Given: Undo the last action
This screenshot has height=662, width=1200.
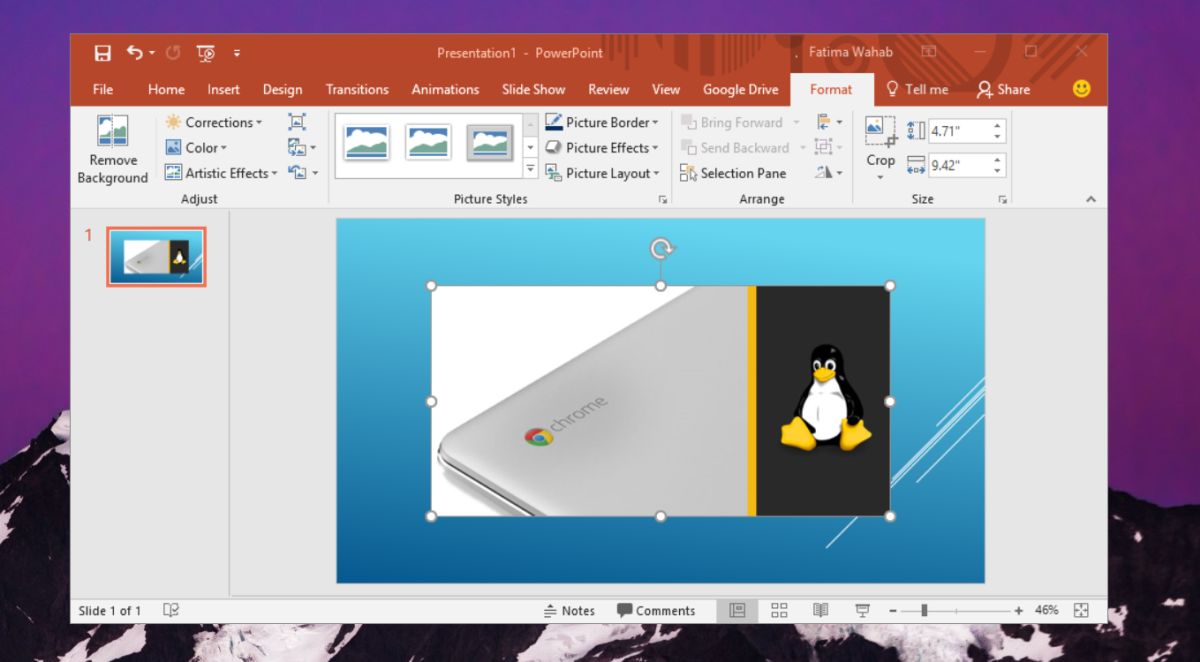Looking at the screenshot, I should click(134, 53).
